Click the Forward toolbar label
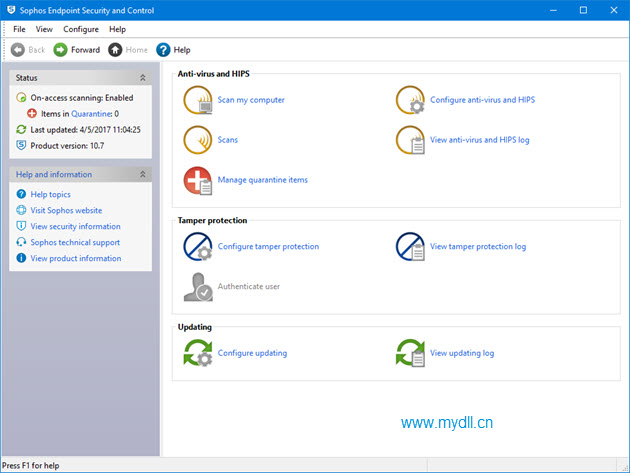This screenshot has height=473, width=630. pos(86,50)
